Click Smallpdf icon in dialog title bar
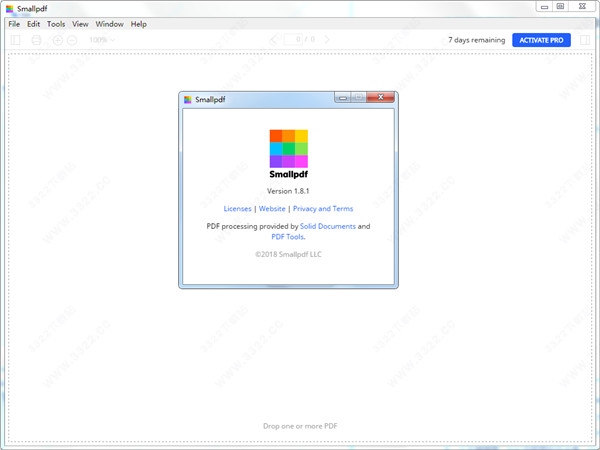600x450 pixels. coord(188,100)
